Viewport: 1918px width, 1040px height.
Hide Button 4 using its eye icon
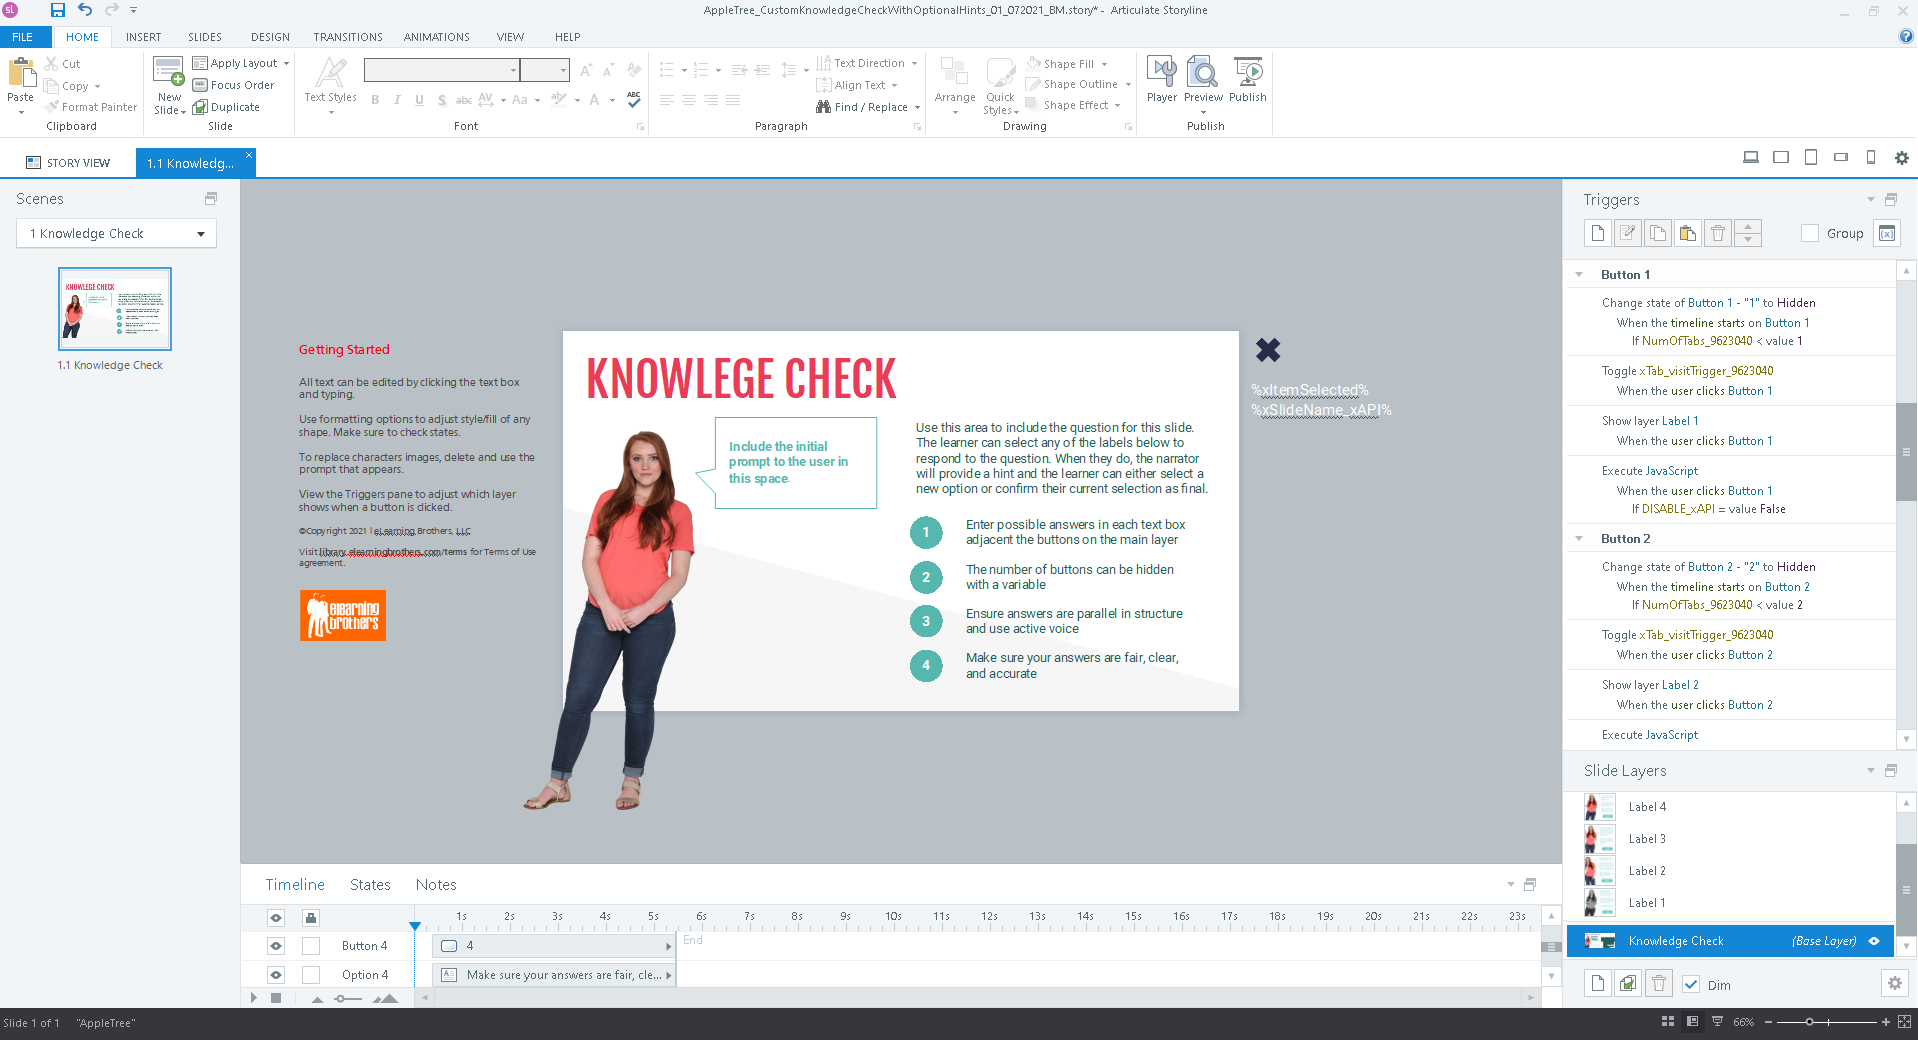point(276,946)
